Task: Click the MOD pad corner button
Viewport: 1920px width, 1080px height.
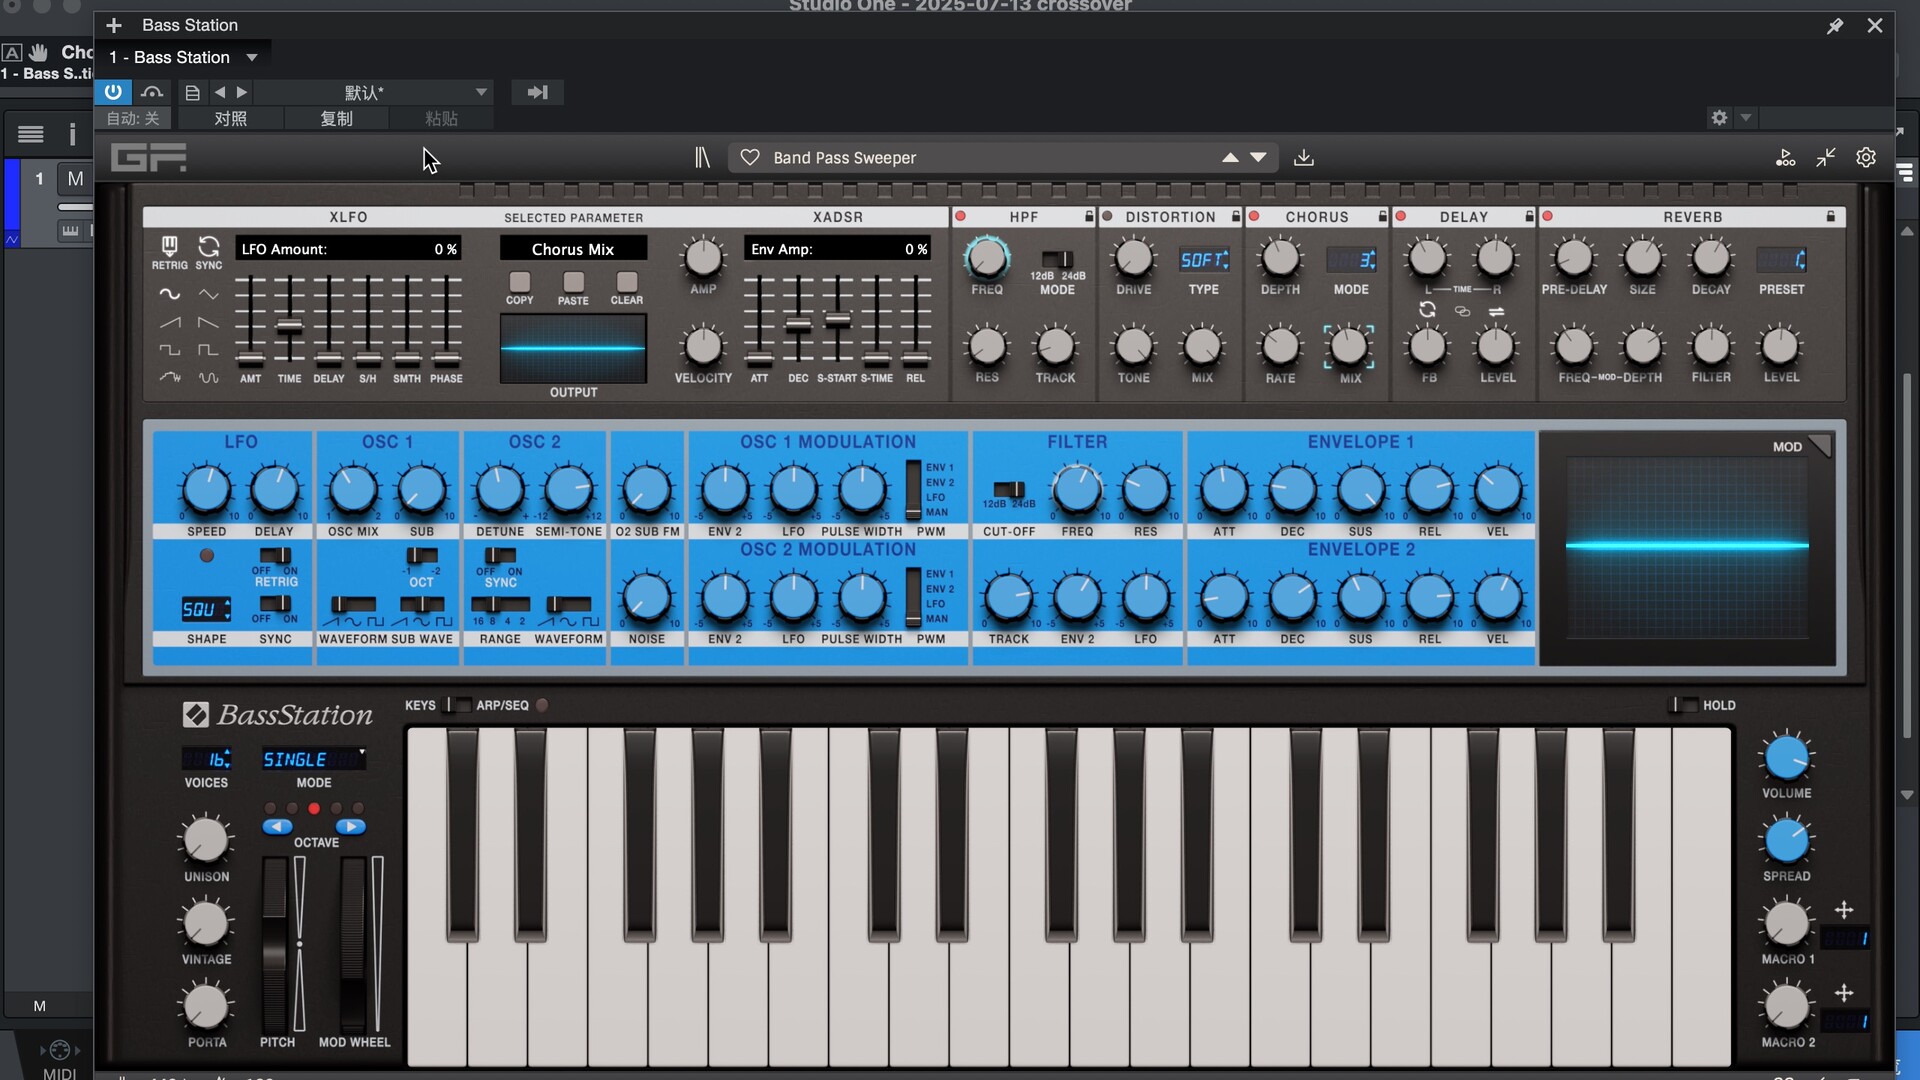Action: click(1819, 446)
